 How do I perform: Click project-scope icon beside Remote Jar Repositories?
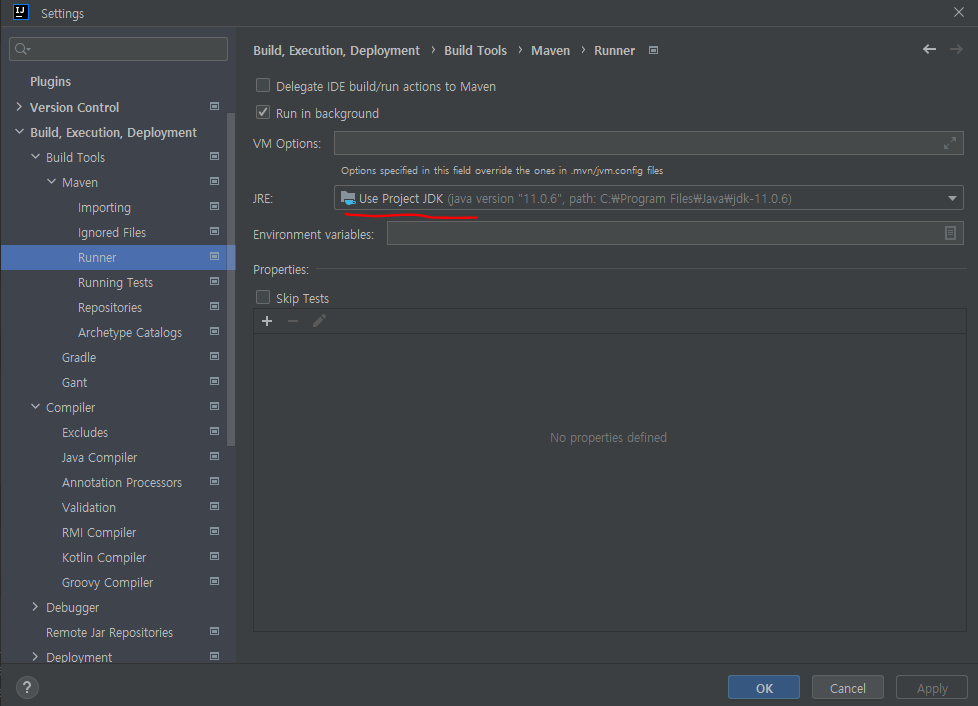pyautogui.click(x=214, y=631)
